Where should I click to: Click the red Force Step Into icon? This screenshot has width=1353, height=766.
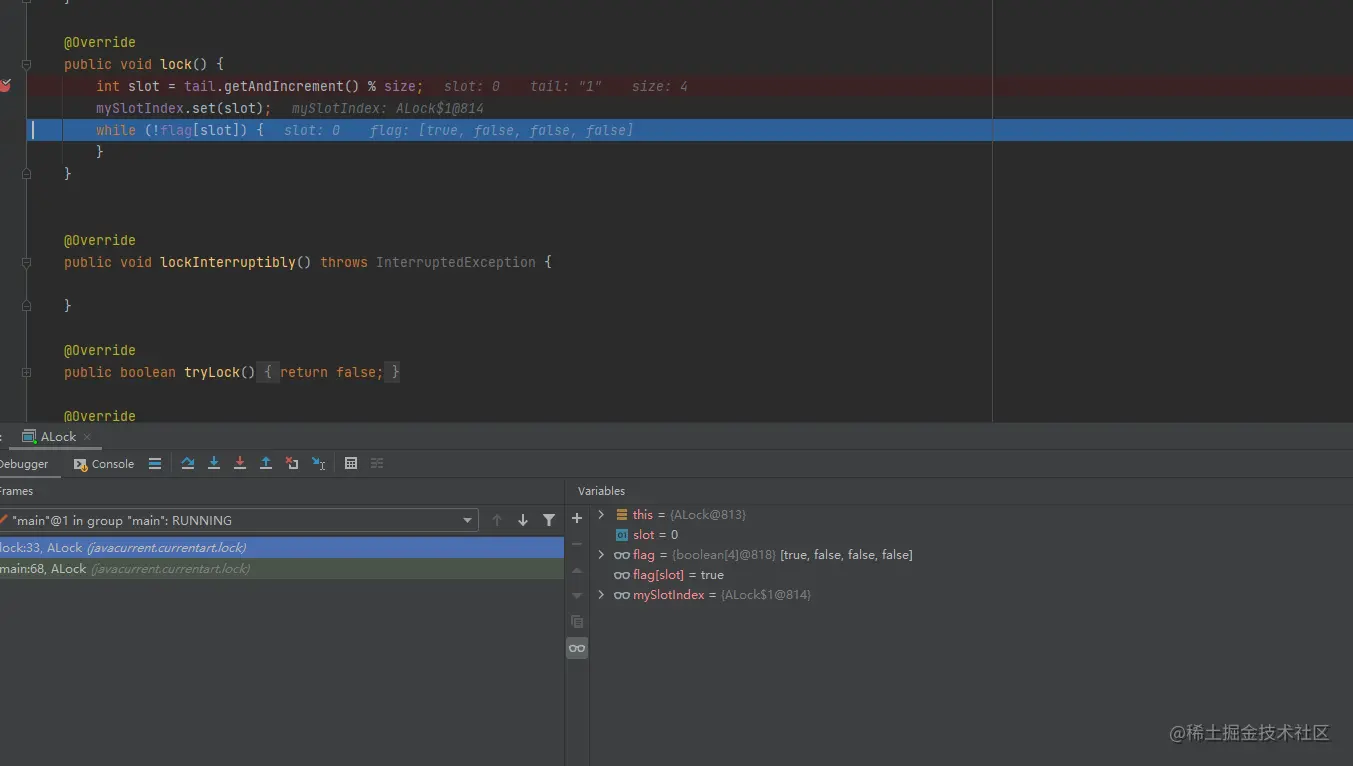point(240,463)
